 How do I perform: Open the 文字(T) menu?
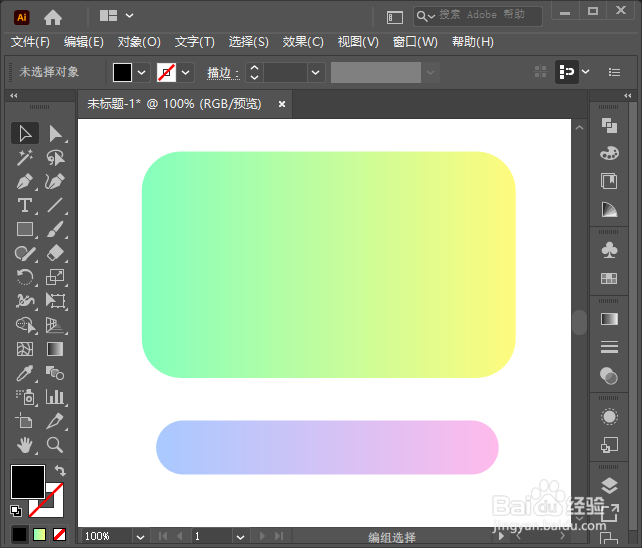(194, 42)
